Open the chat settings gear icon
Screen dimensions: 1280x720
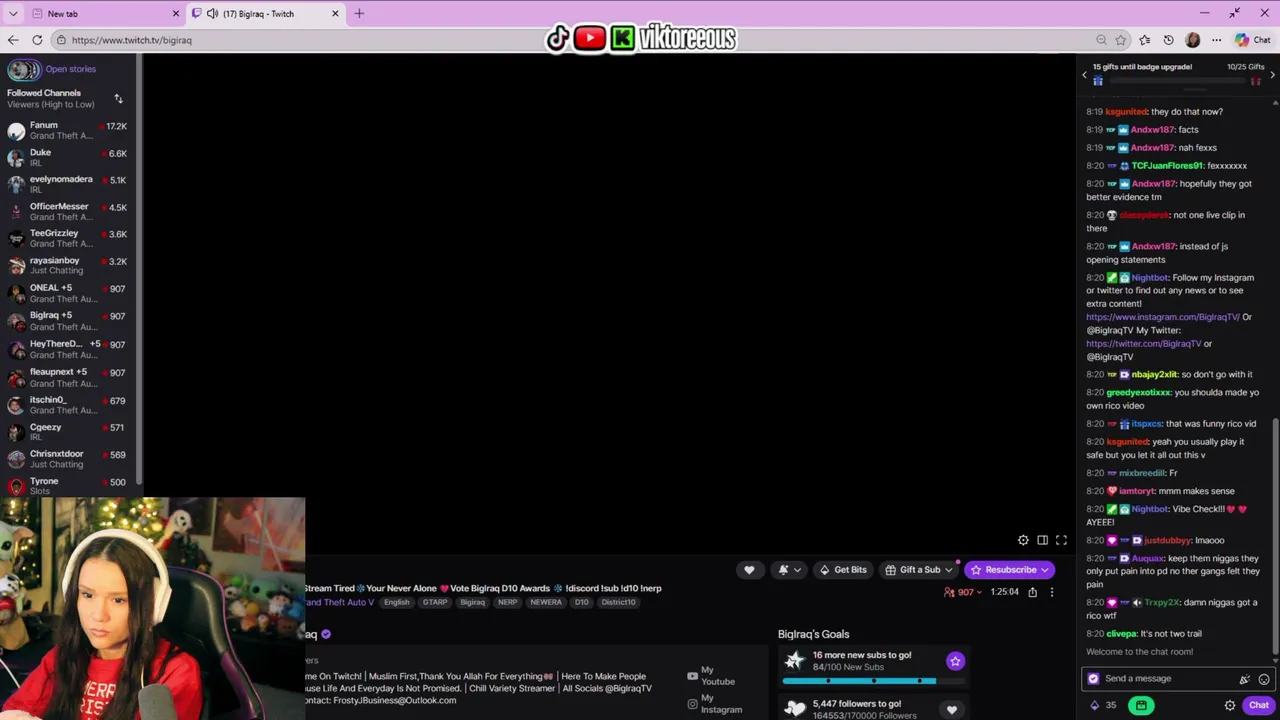coord(1229,705)
